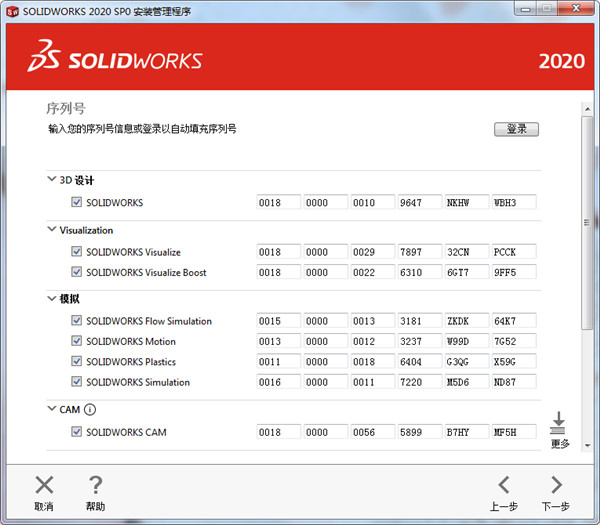Click the last serial field of SOLIDWORKS Simulation
600x525 pixels.
pyautogui.click(x=513, y=382)
